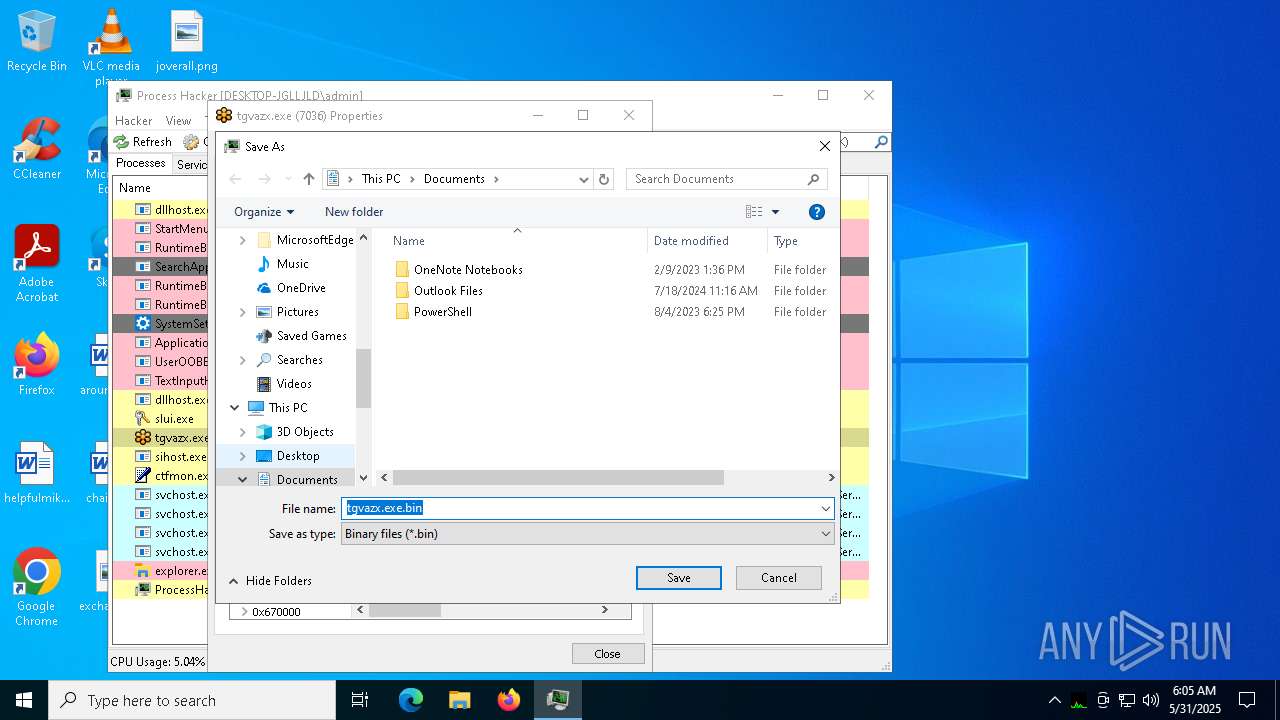This screenshot has height=720, width=1280.
Task: Select Desktop in navigation pane
Action: 298,456
